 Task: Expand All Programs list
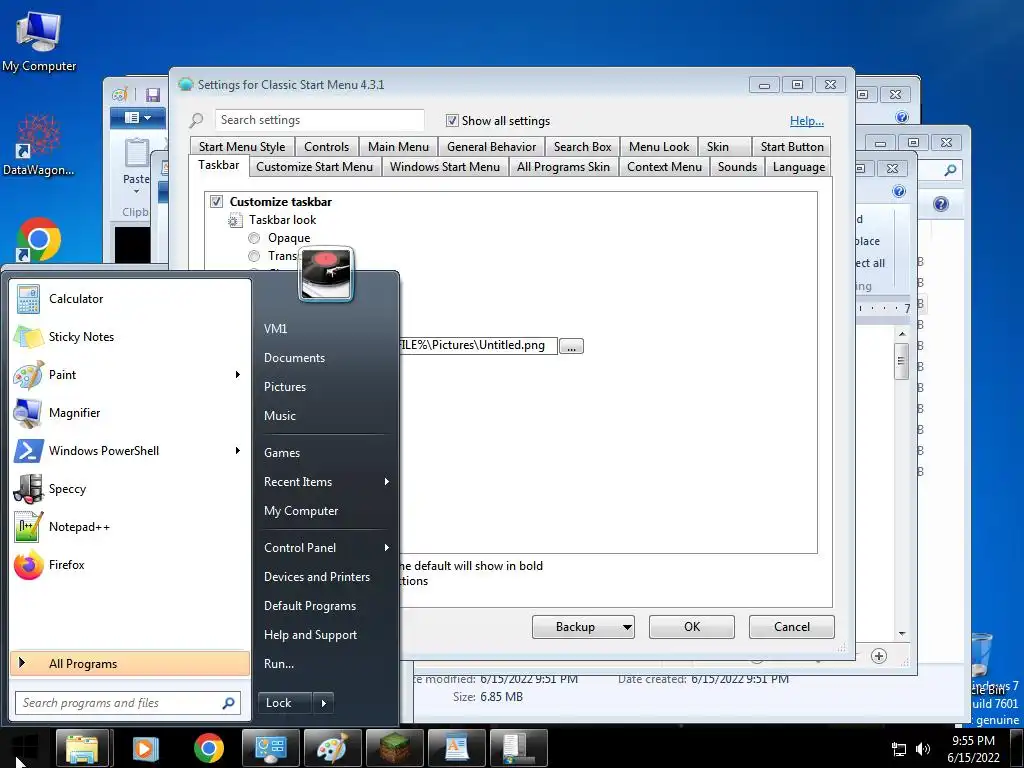(x=130, y=664)
